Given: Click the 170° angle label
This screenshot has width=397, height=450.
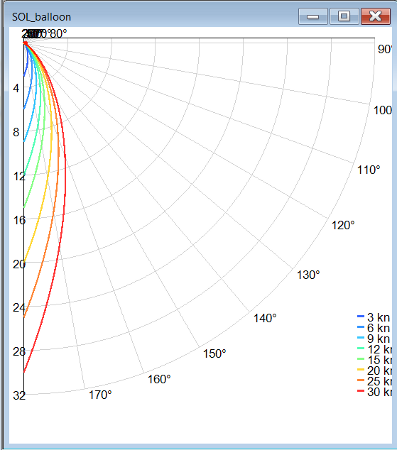Looking at the screenshot, I should pos(100,395).
